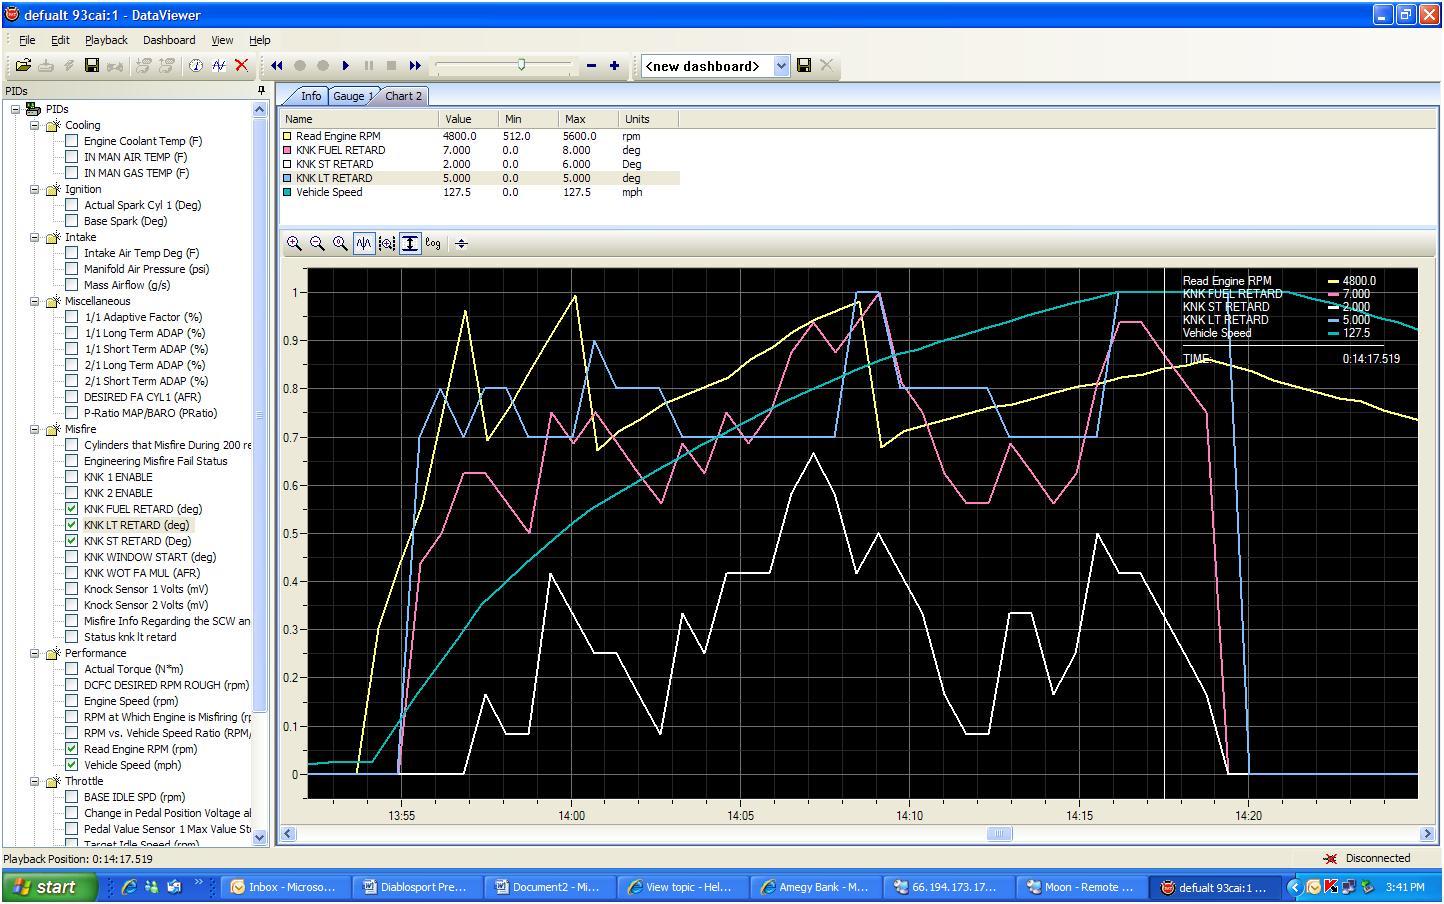Uncheck KNK FUEL RETARD PID
The width and height of the screenshot is (1444, 904).
coord(72,509)
